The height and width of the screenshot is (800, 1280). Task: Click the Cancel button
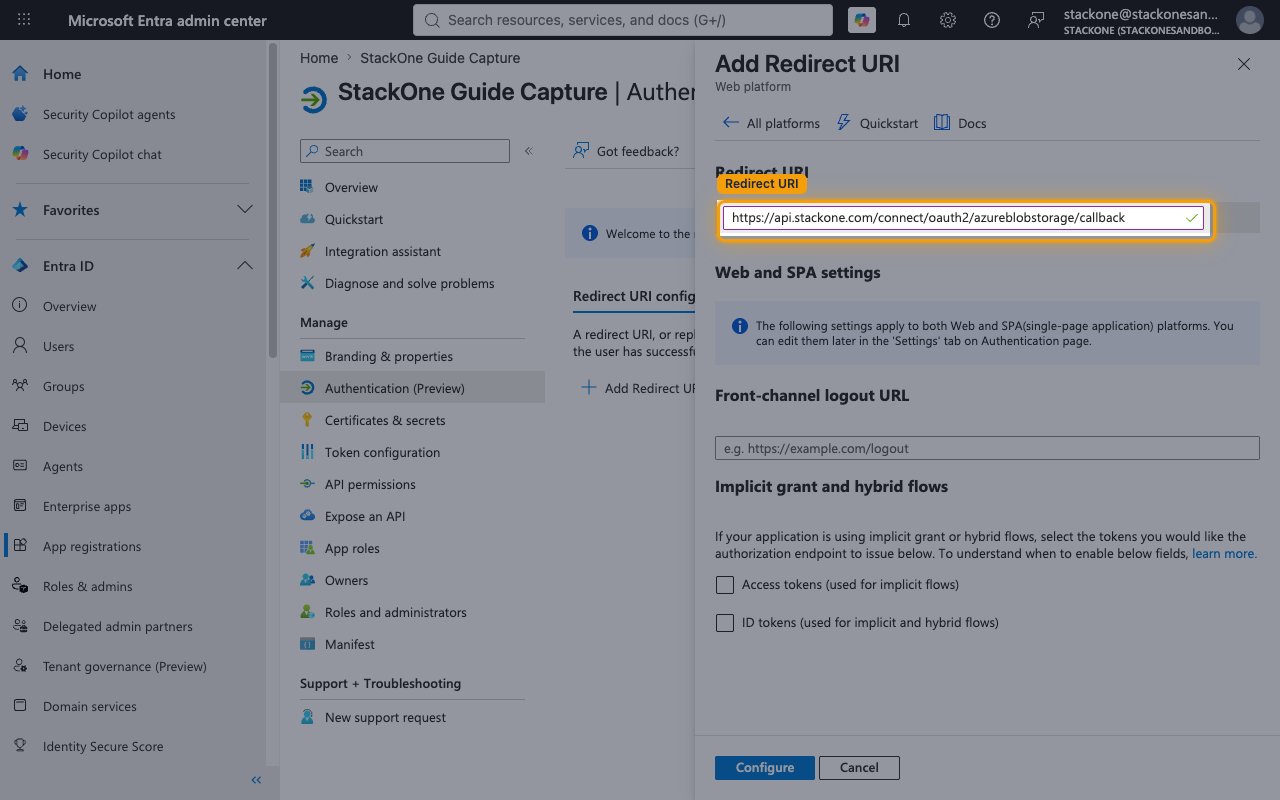pyautogui.click(x=859, y=768)
